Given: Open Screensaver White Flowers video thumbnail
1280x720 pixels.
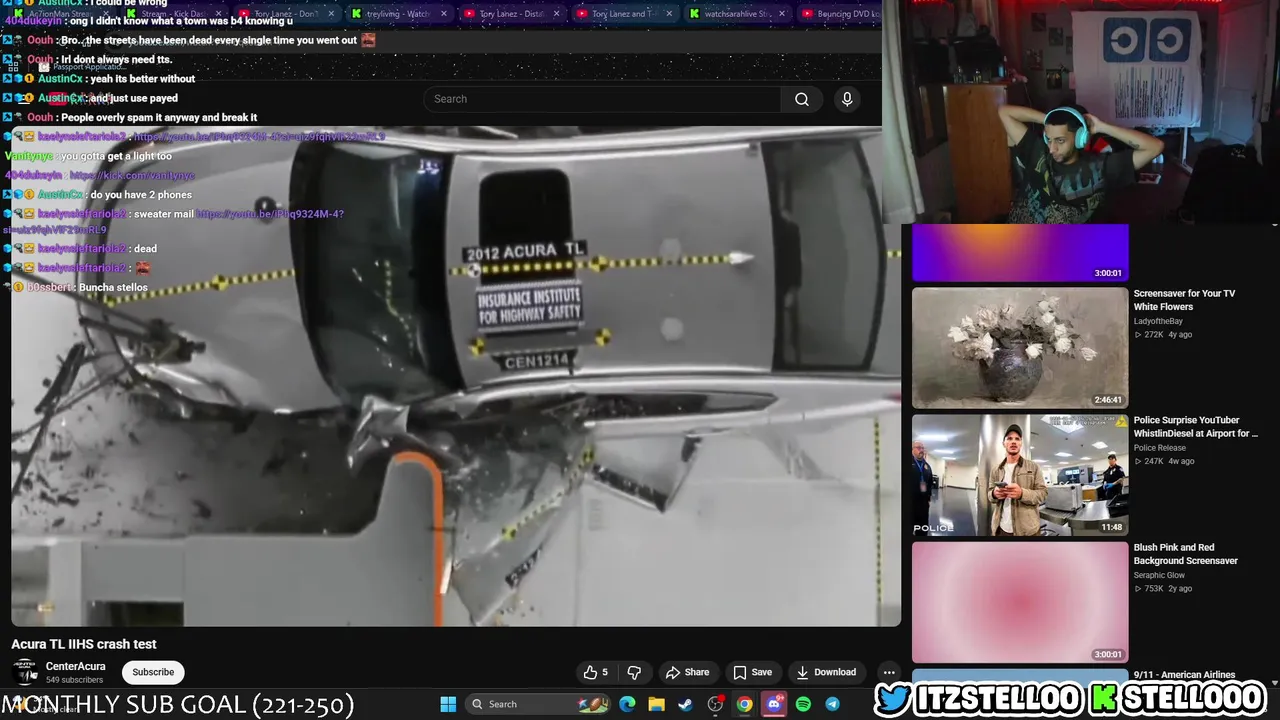Looking at the screenshot, I should coord(1020,348).
